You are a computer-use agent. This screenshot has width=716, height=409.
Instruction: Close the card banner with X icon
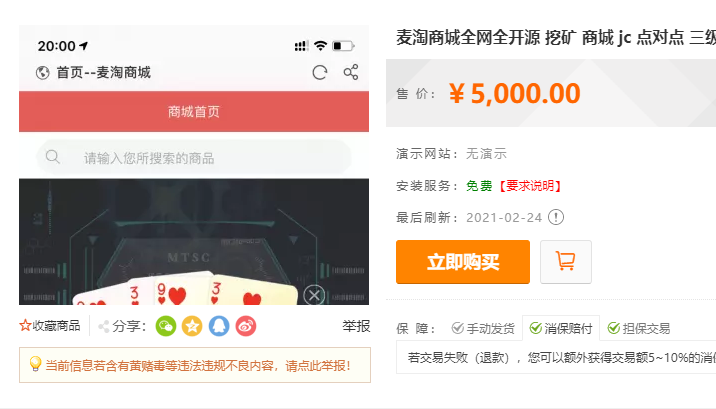point(314,295)
